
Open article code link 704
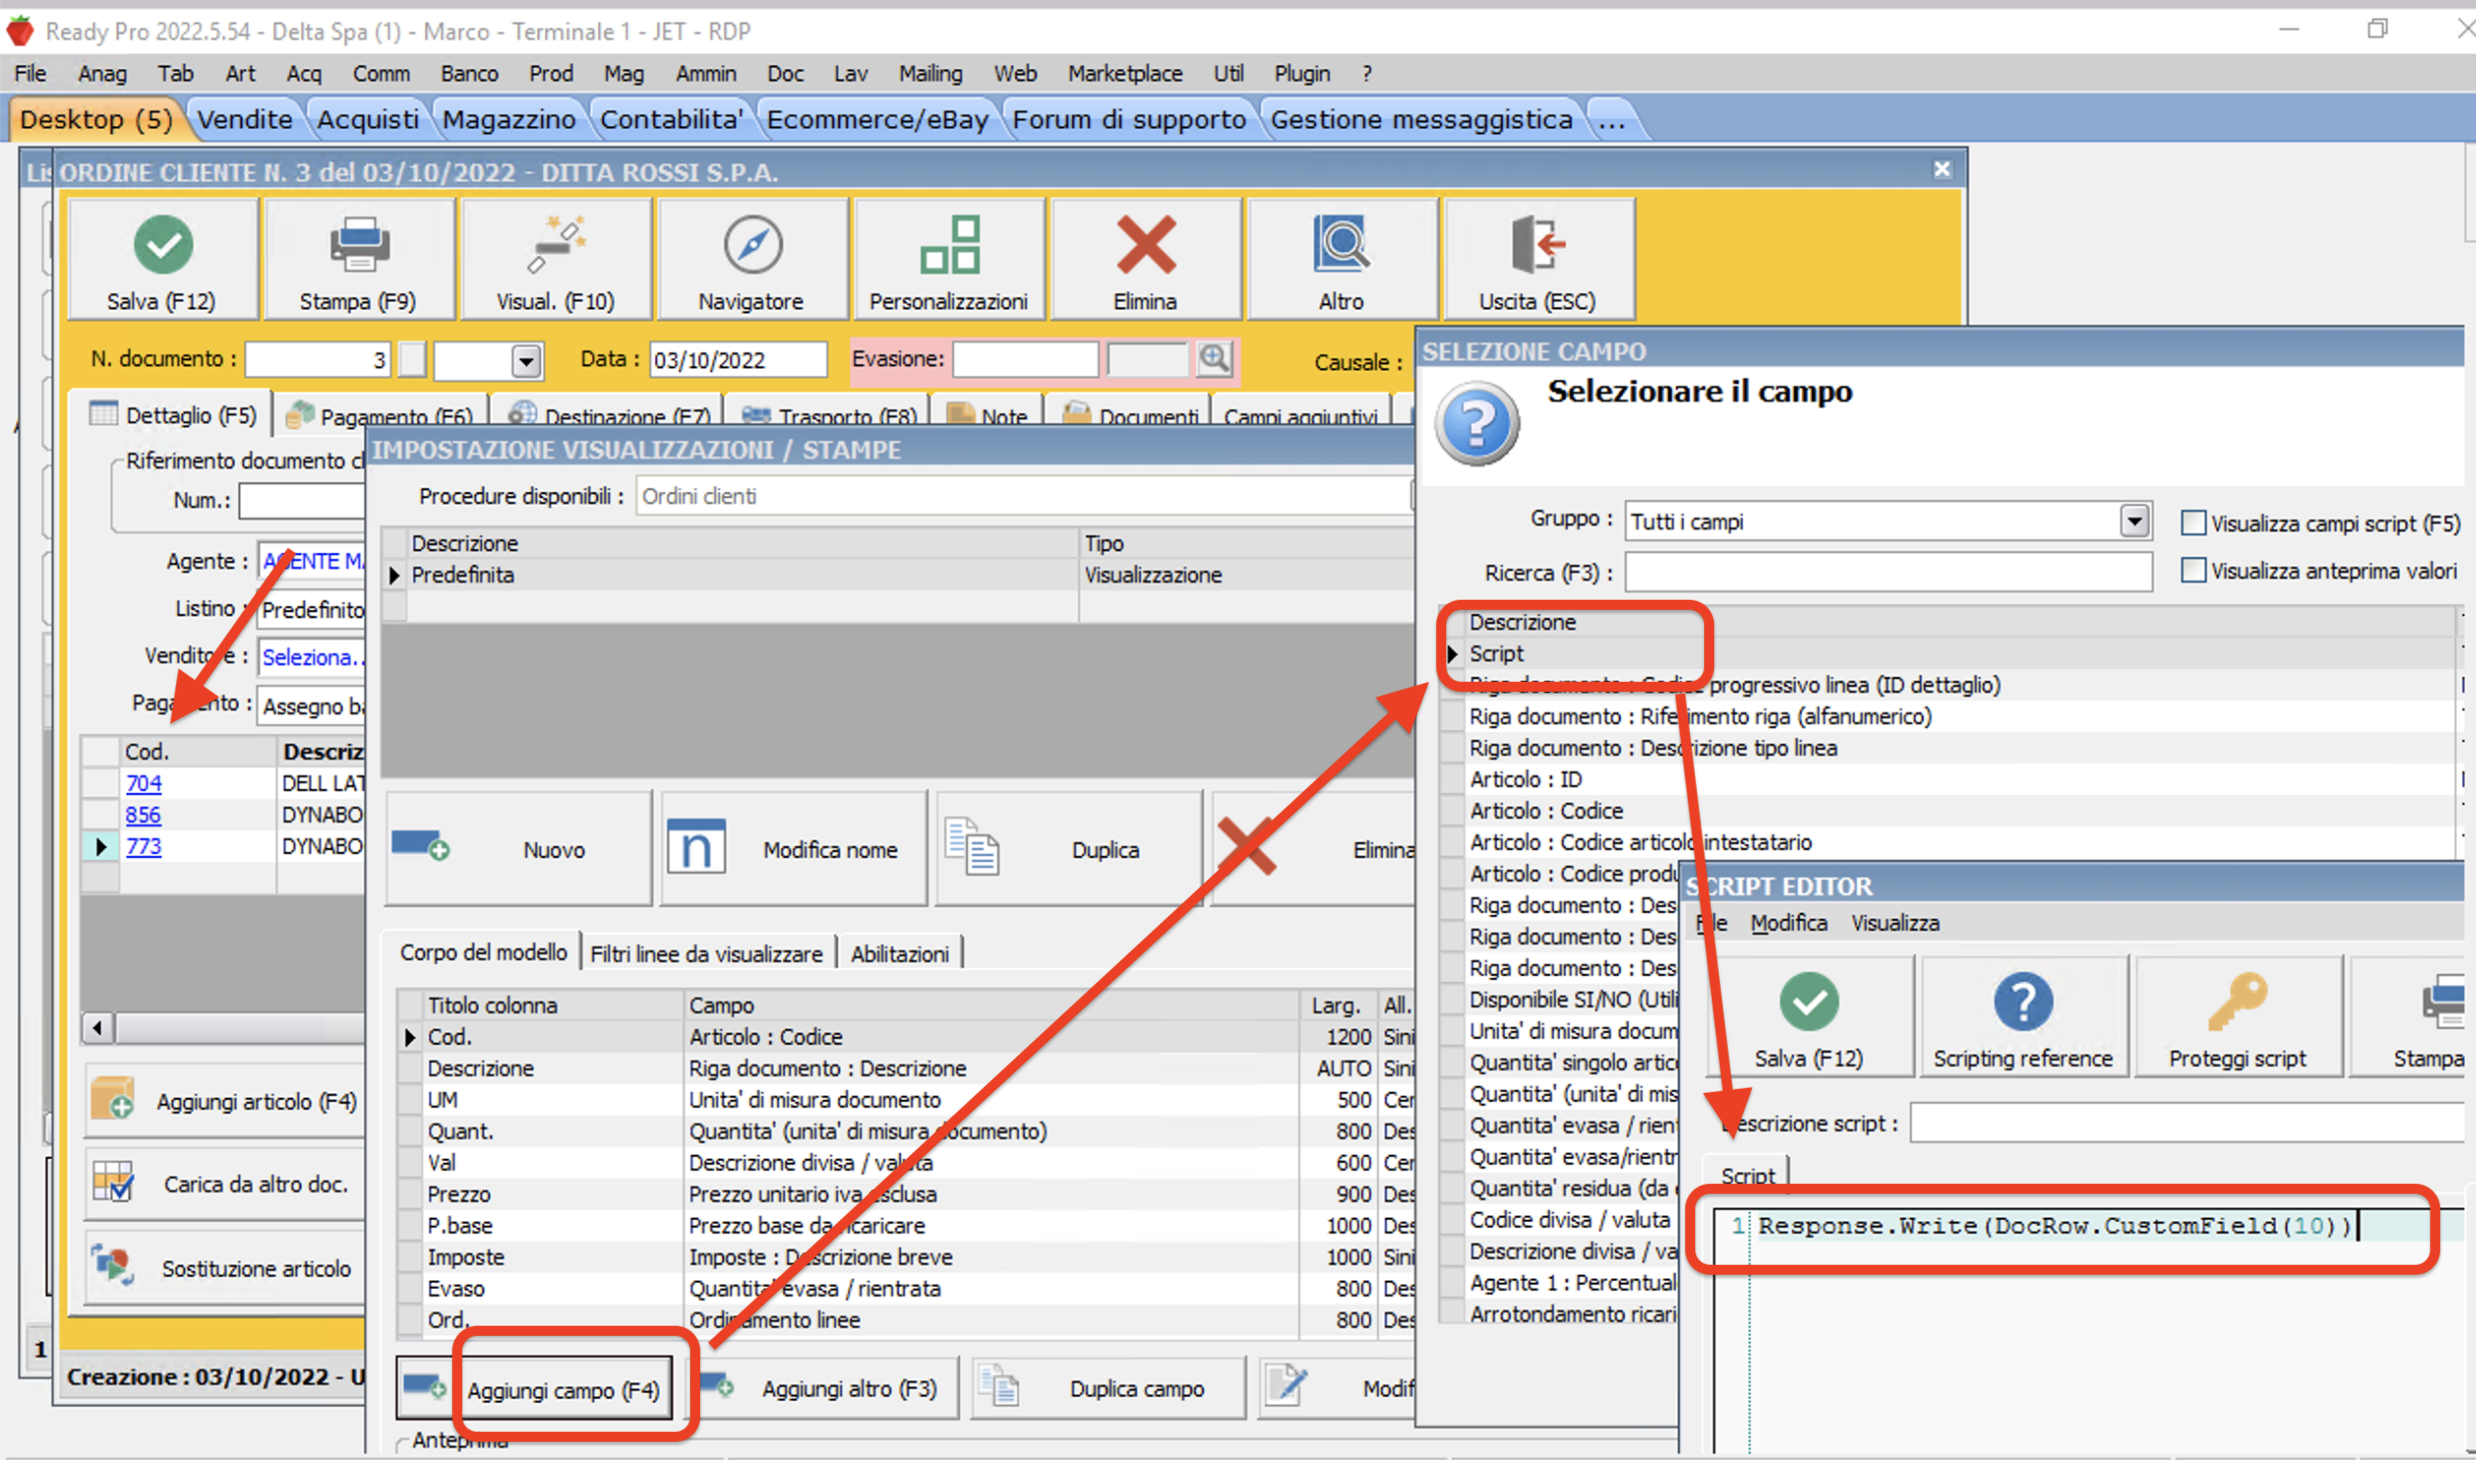pos(143,783)
